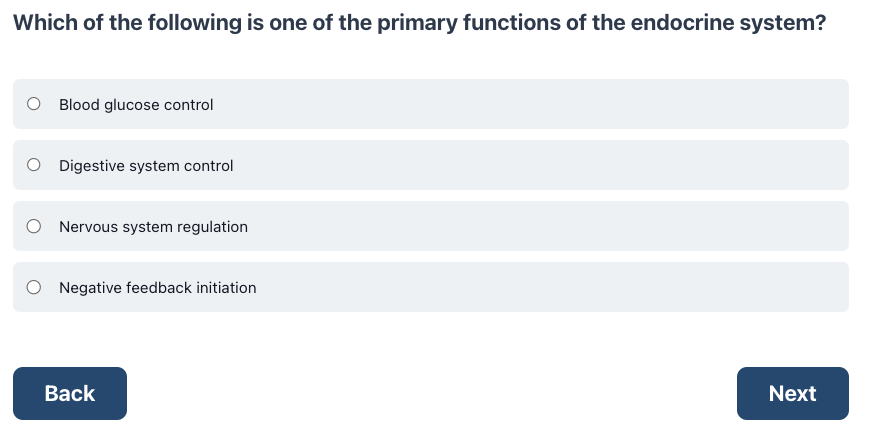Choose the Nervous system regulation radio button

[x=34, y=226]
